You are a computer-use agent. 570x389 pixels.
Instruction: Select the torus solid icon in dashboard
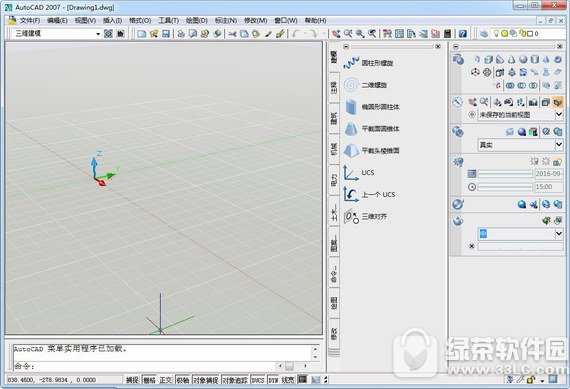[x=558, y=59]
